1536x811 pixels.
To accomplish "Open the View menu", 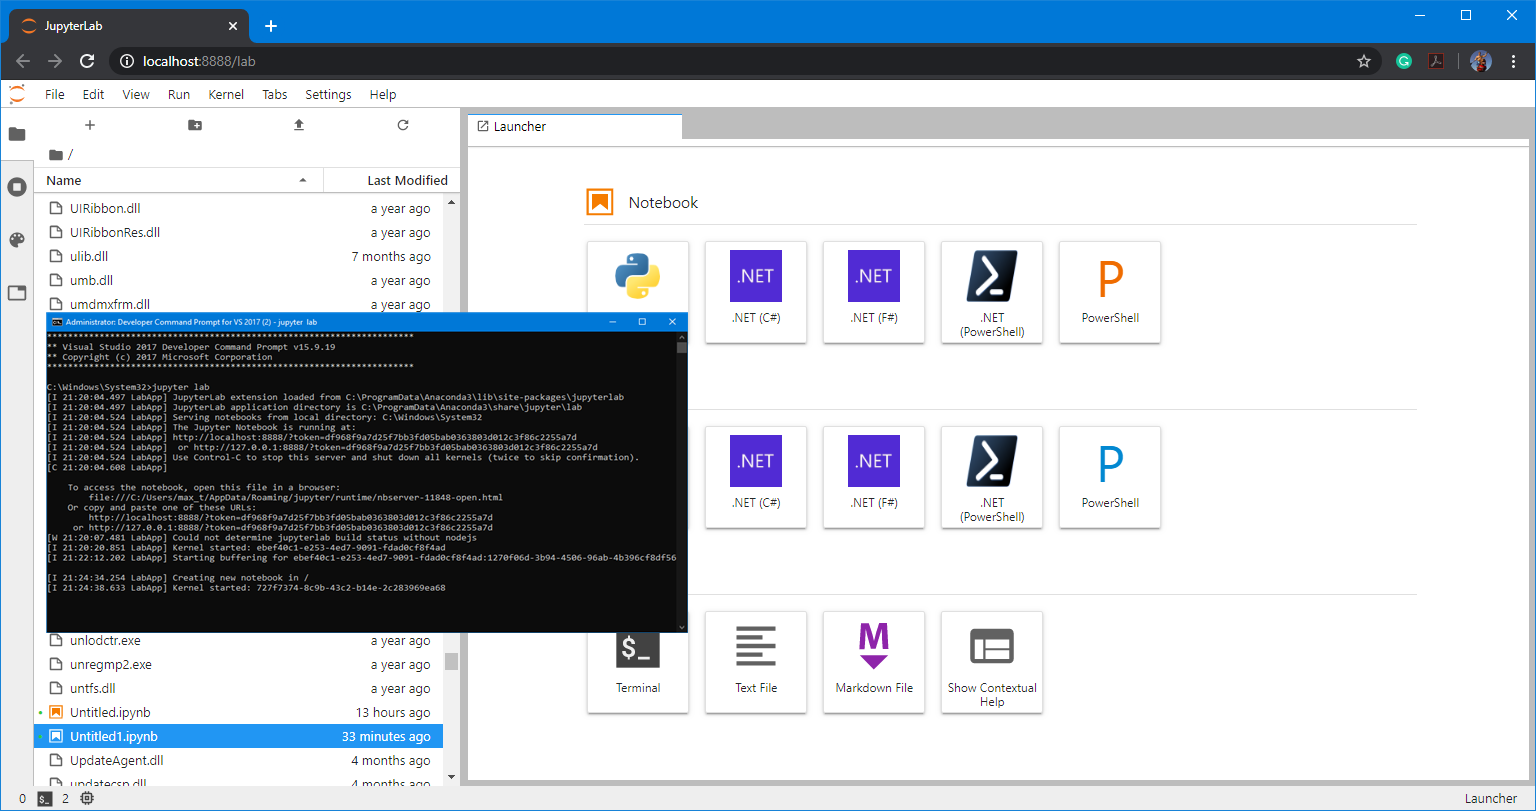I will [x=136, y=94].
